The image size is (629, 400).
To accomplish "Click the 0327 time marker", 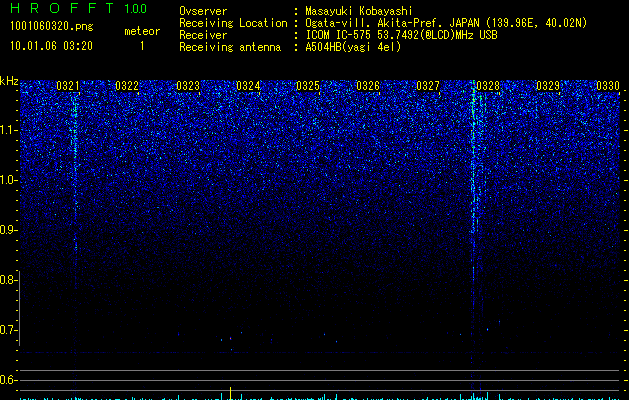I will tap(428, 86).
